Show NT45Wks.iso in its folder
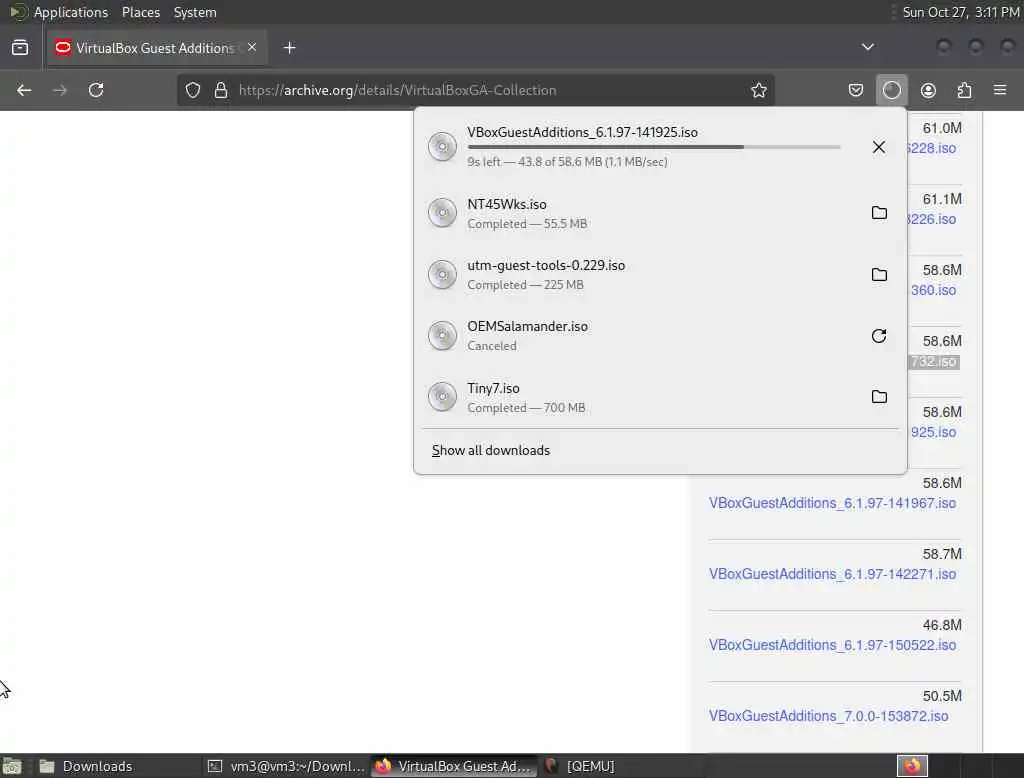This screenshot has width=1024, height=778. pos(879,213)
